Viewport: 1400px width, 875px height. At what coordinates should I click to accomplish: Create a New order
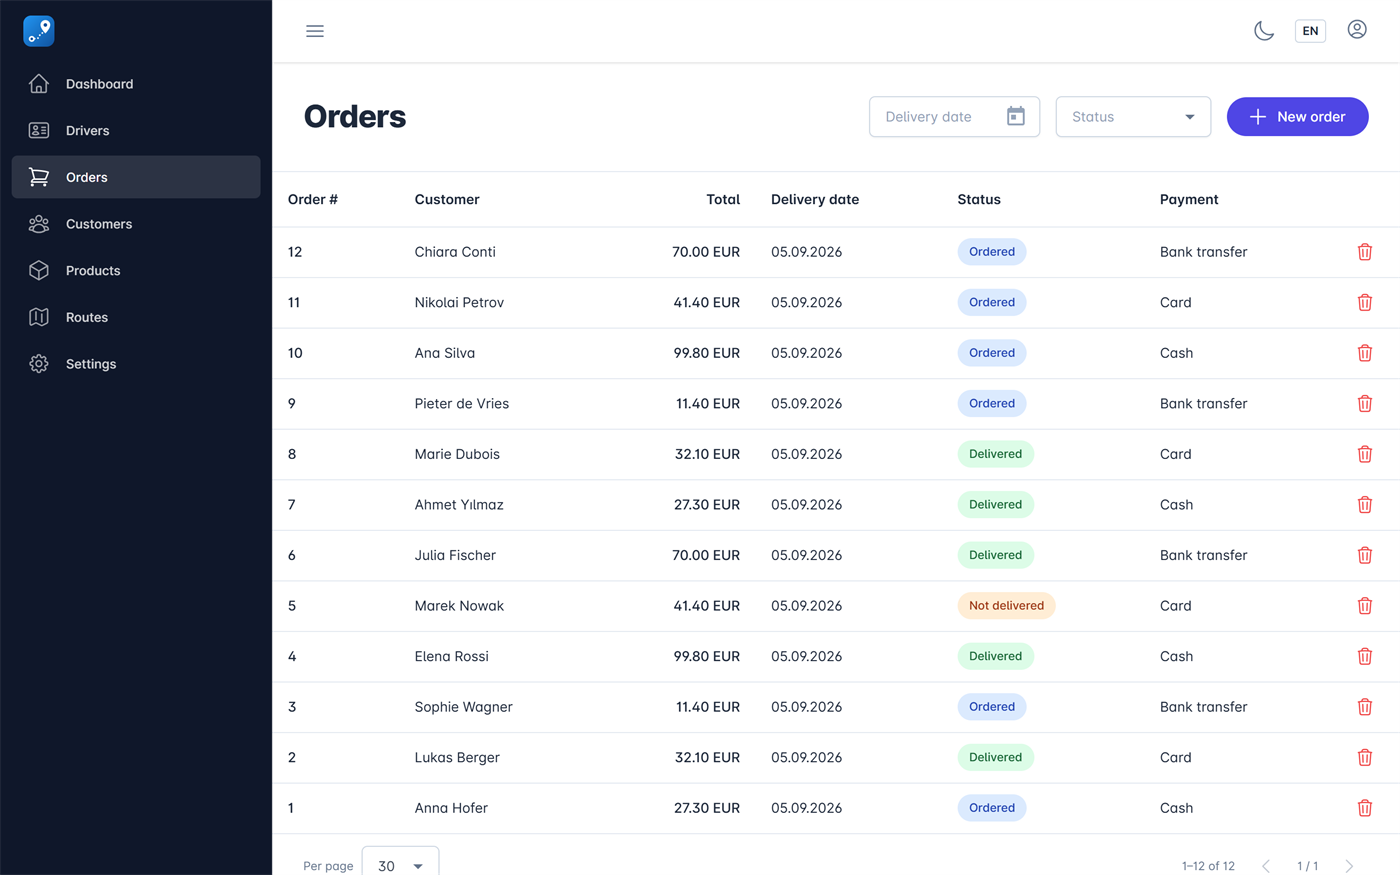[1297, 117]
